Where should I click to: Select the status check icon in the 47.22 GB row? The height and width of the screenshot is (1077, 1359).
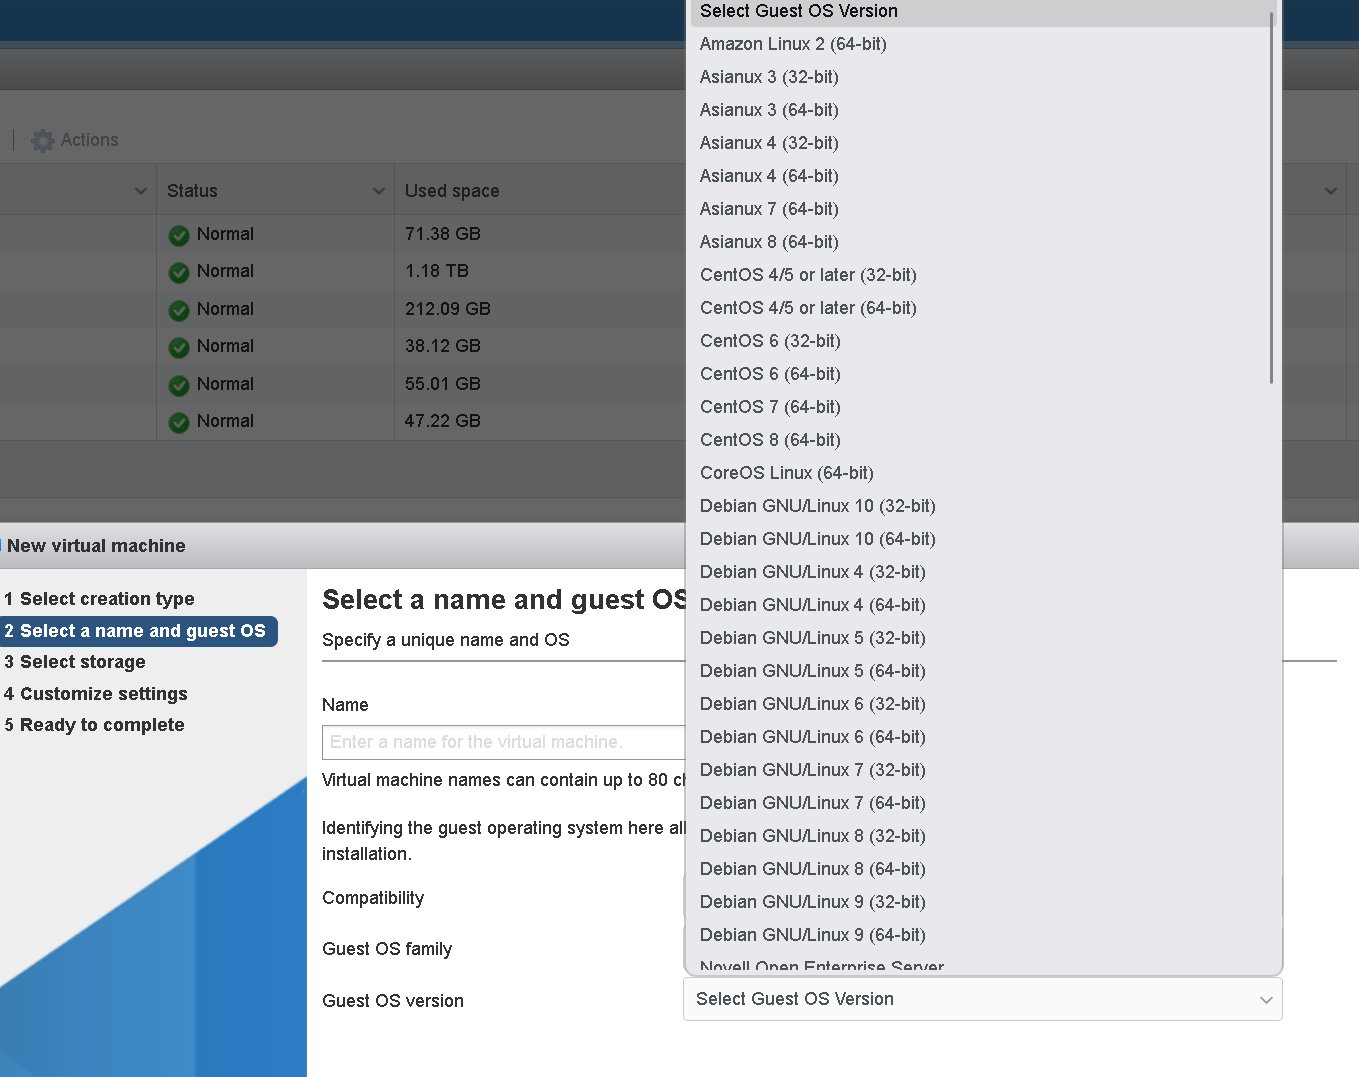[179, 422]
